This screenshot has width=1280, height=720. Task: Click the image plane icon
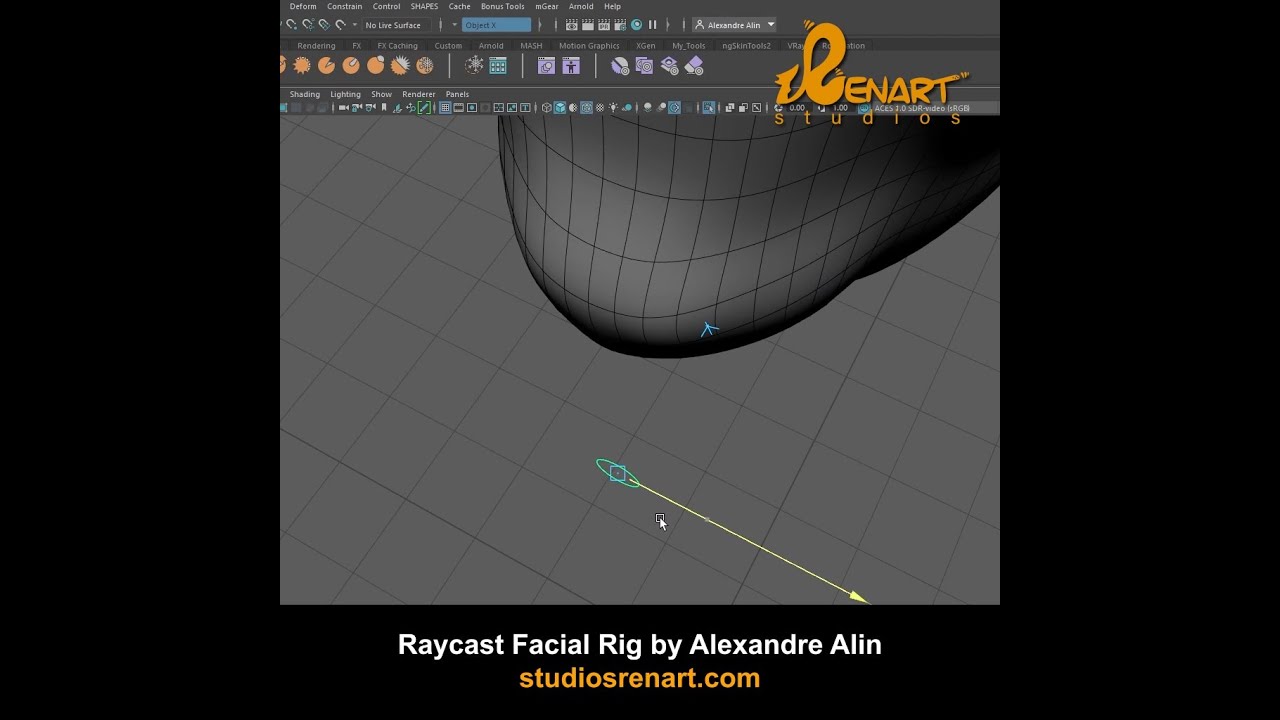(x=397, y=107)
